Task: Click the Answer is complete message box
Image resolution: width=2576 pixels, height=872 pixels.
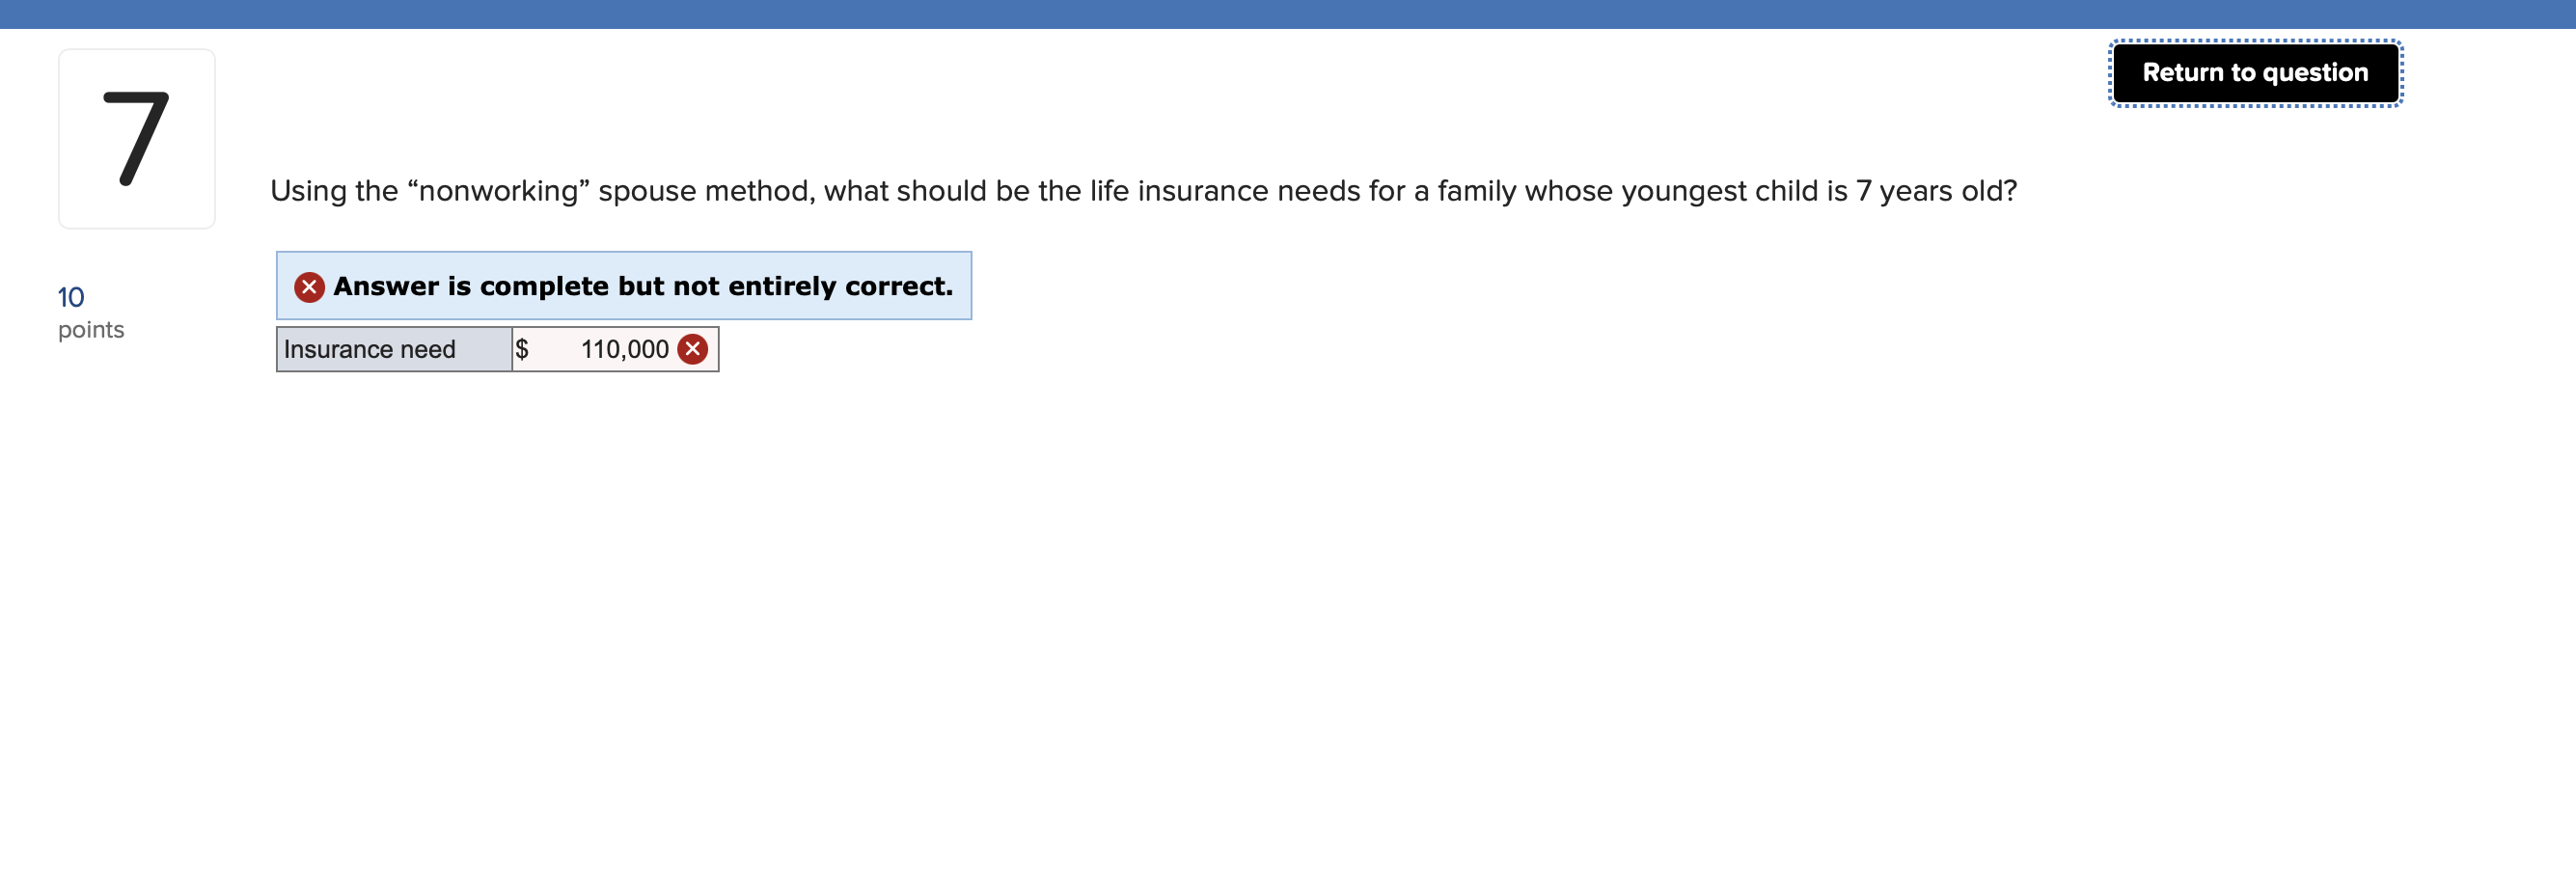Action: point(623,286)
